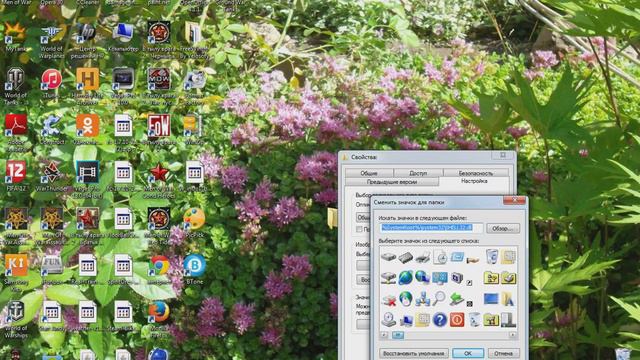
Task: Open the BTone blue B desktop shortcut
Action: [194, 269]
